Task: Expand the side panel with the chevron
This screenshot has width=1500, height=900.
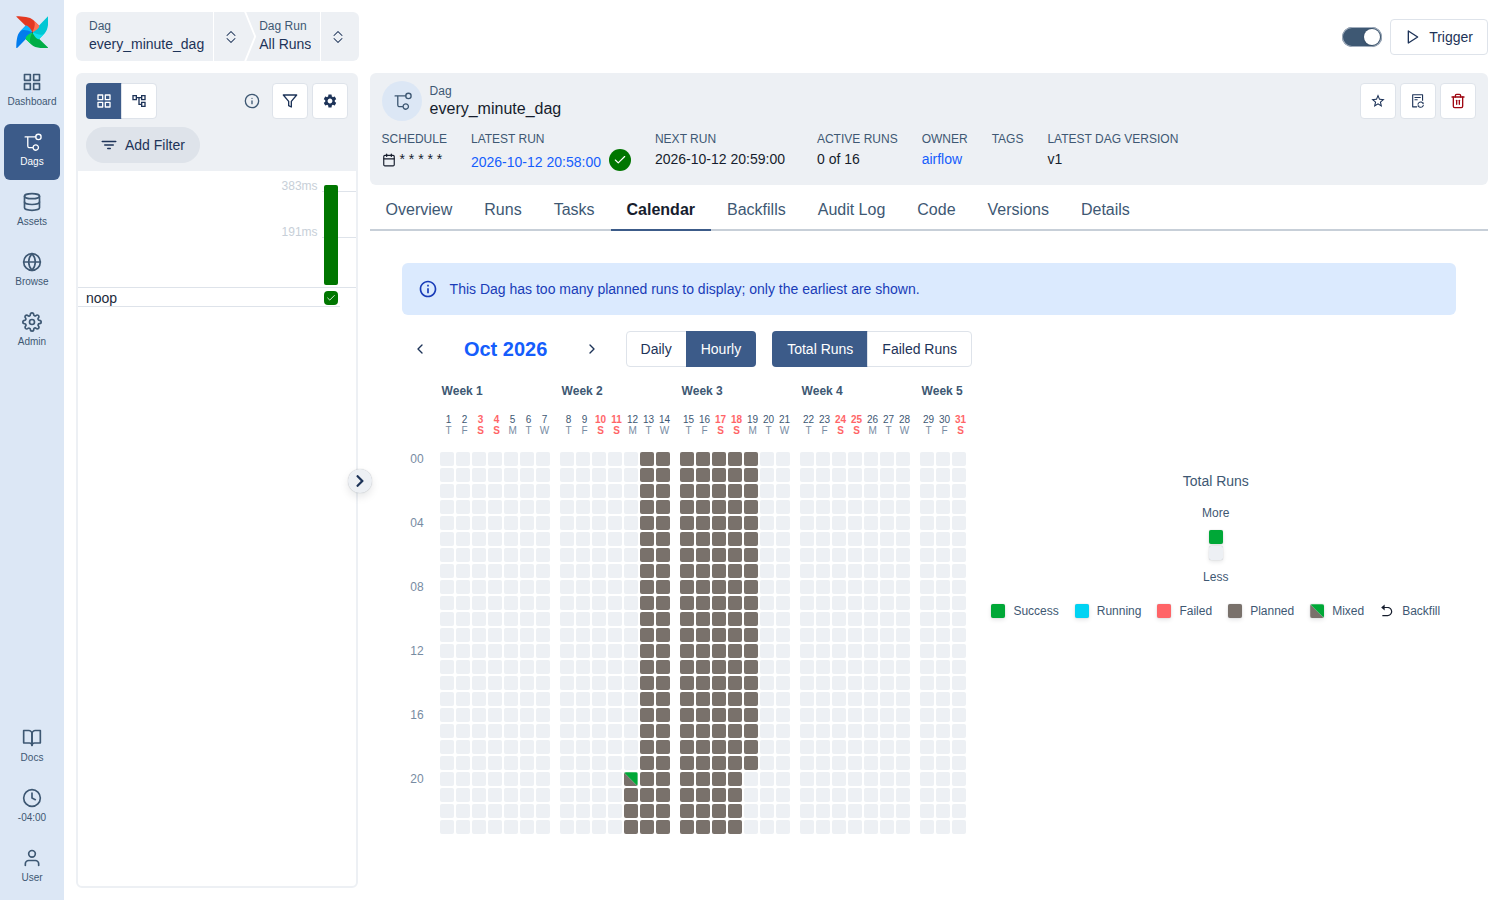Action: [x=360, y=481]
